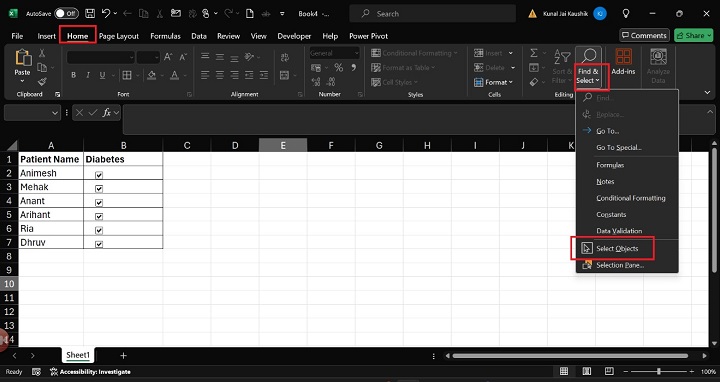Toggle Underline formatting
Viewport: 720px width, 382px height.
click(x=102, y=75)
